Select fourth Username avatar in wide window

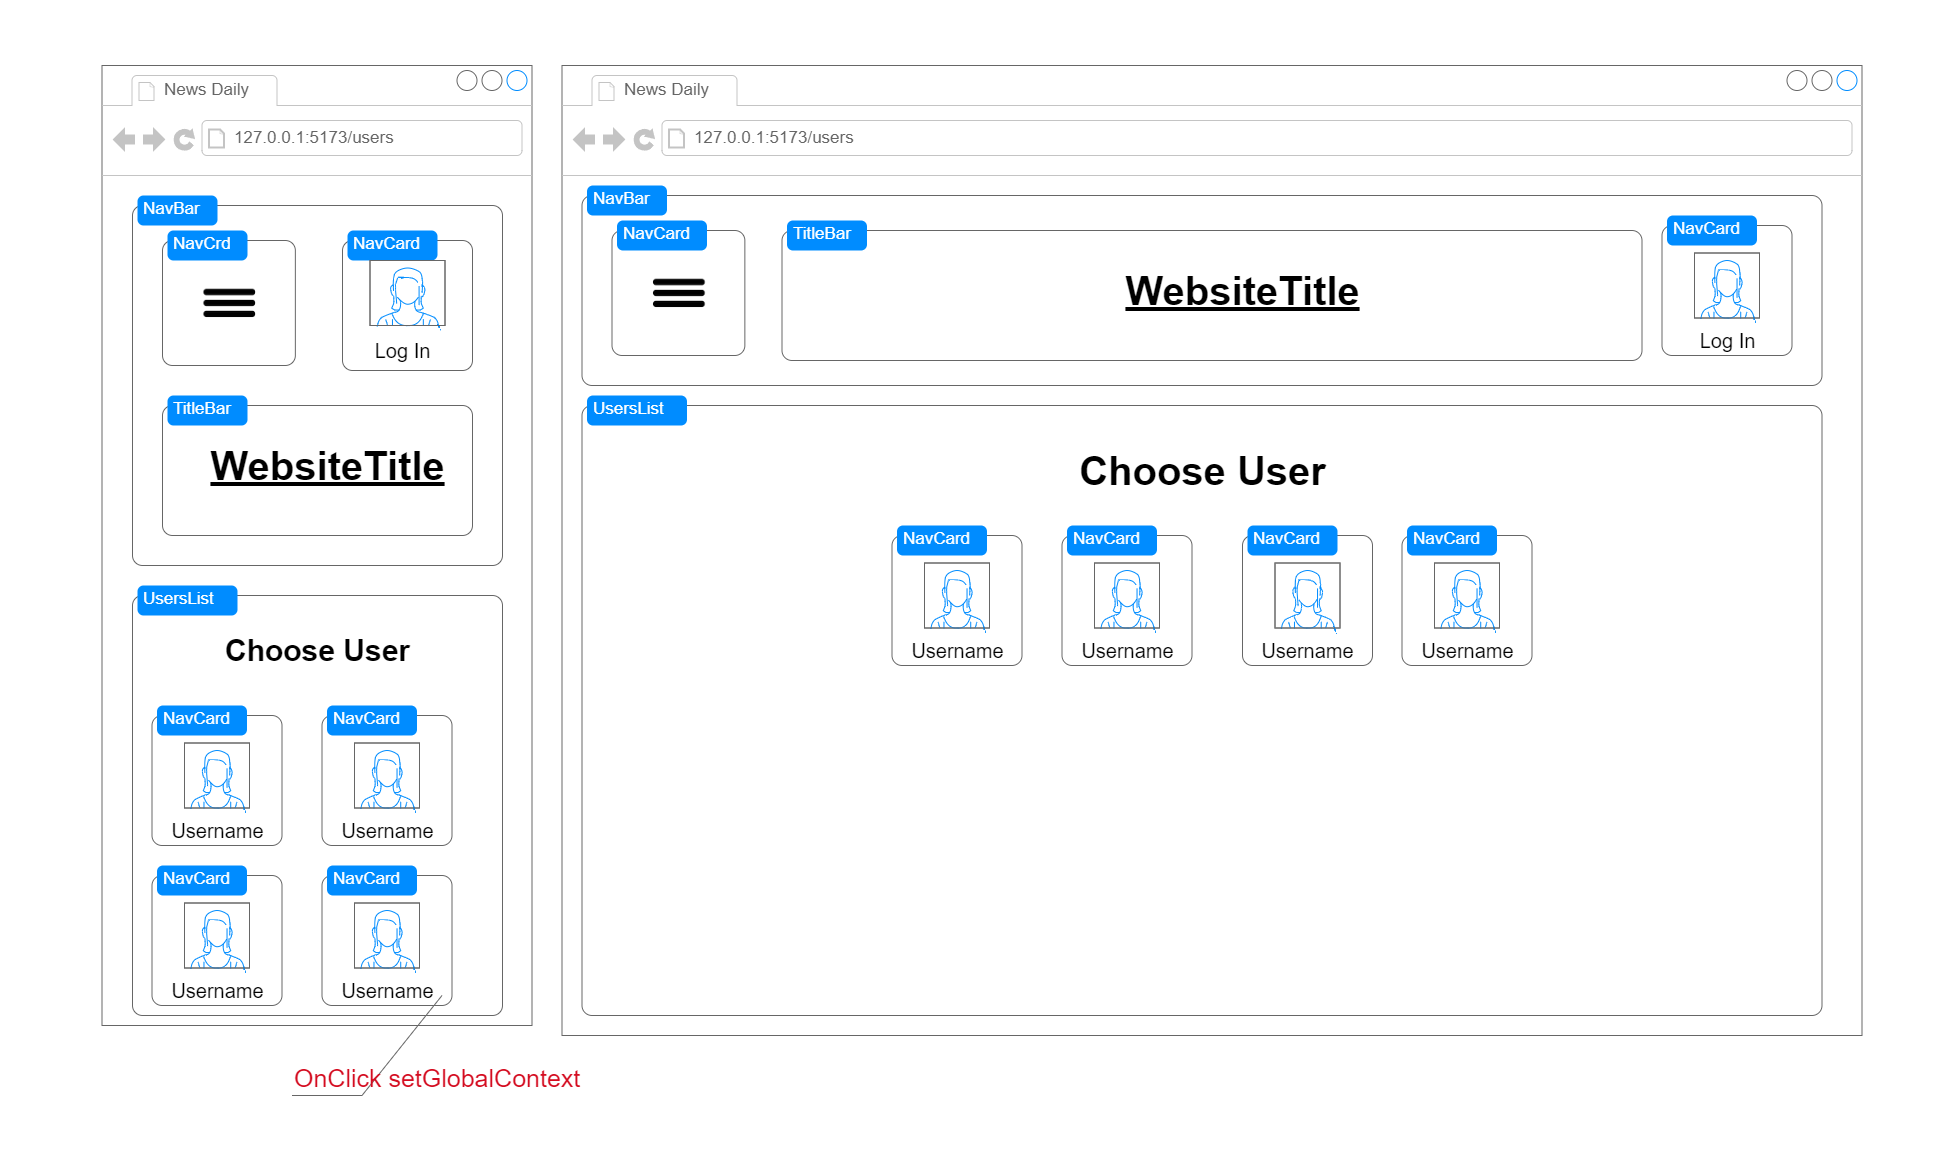1467,596
